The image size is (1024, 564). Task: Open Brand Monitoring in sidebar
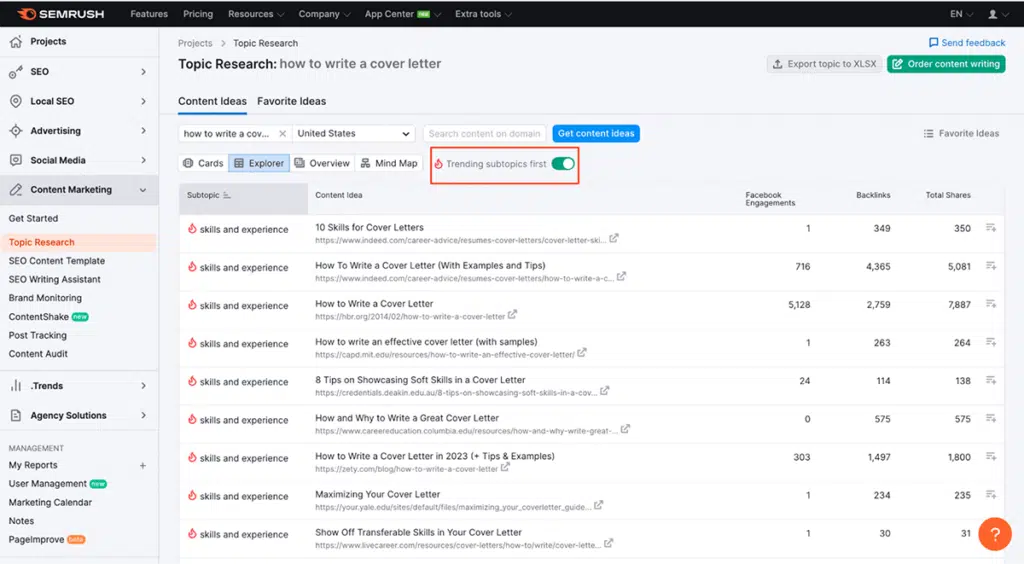point(45,298)
